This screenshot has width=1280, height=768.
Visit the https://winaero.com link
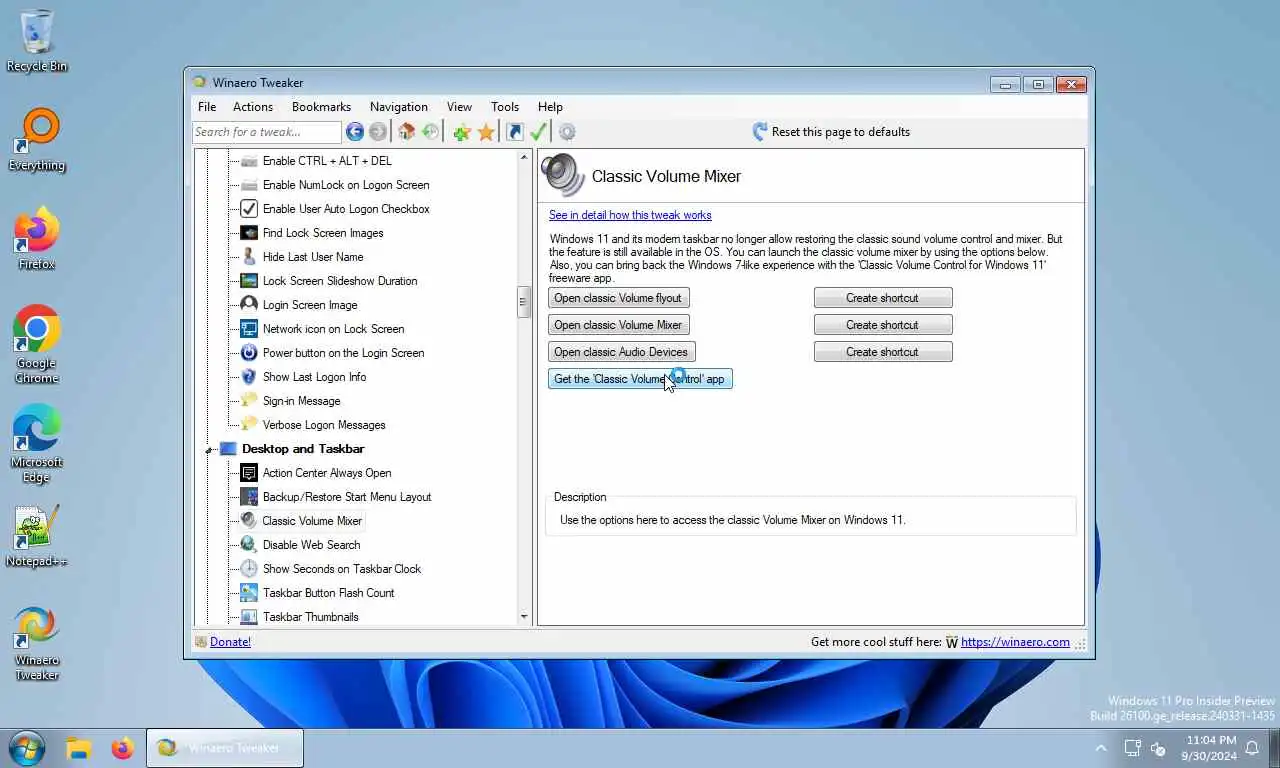click(x=1015, y=642)
